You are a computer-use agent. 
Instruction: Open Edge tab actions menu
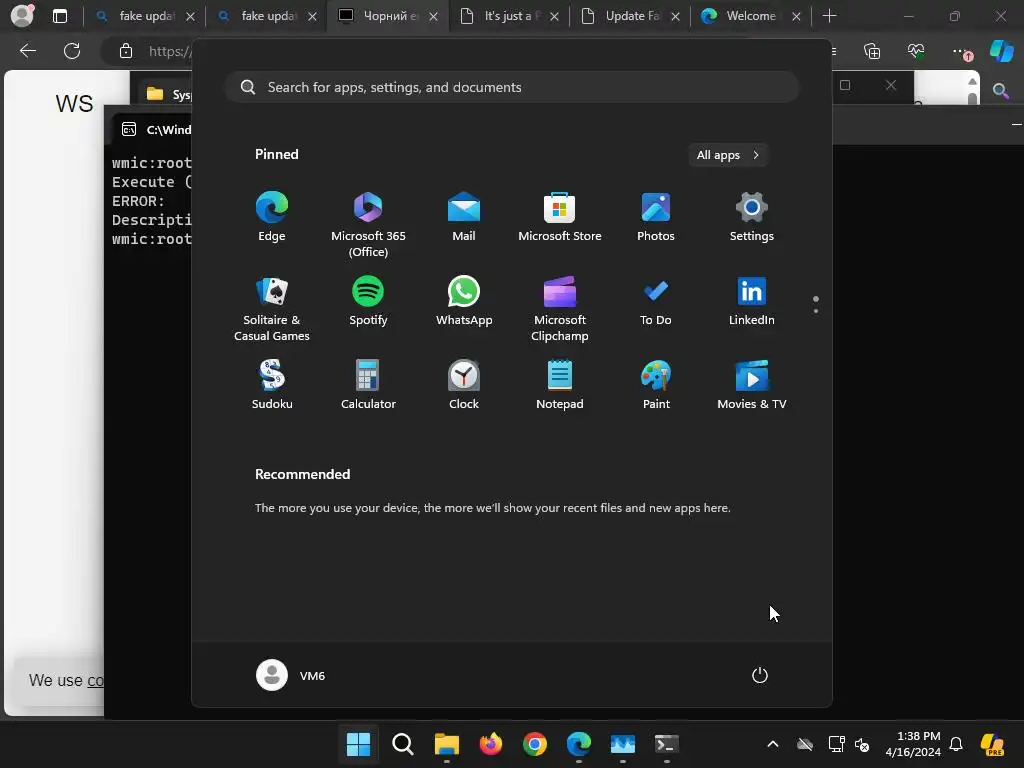[x=59, y=16]
